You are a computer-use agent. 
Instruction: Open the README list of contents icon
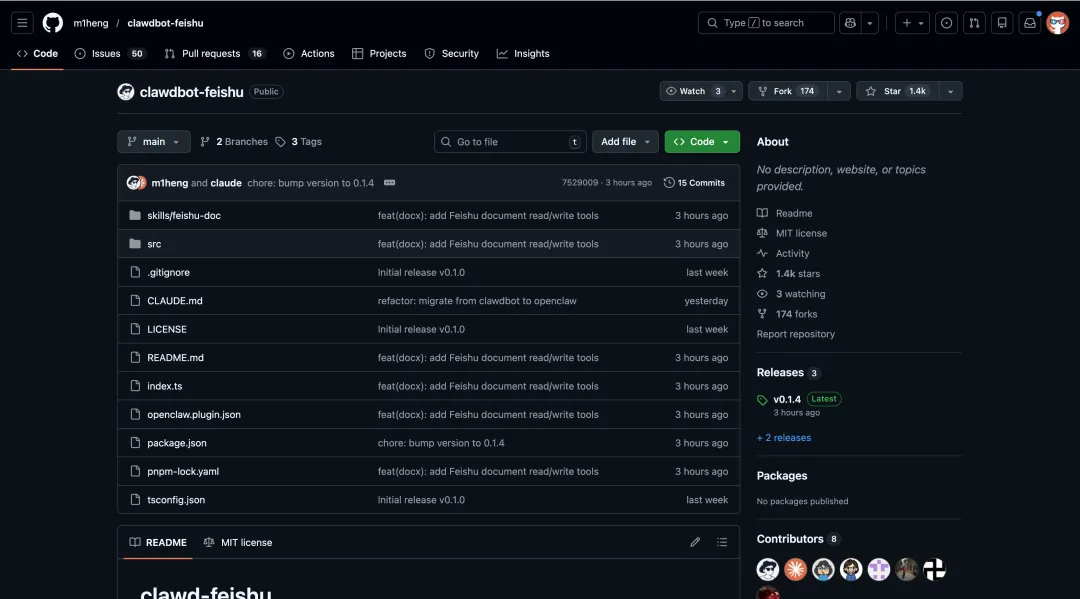722,541
